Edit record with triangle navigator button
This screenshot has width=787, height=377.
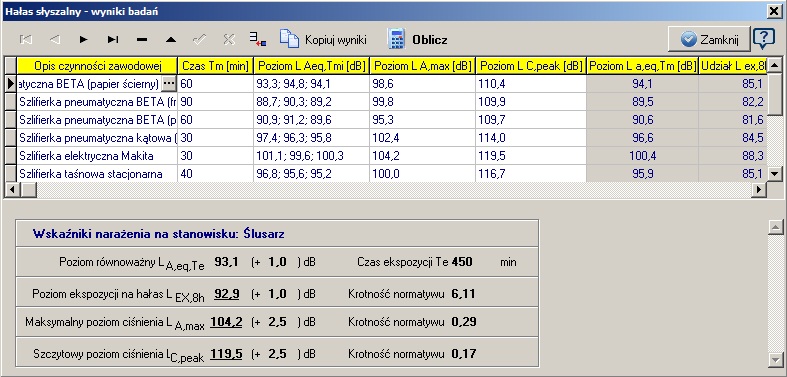tap(171, 40)
